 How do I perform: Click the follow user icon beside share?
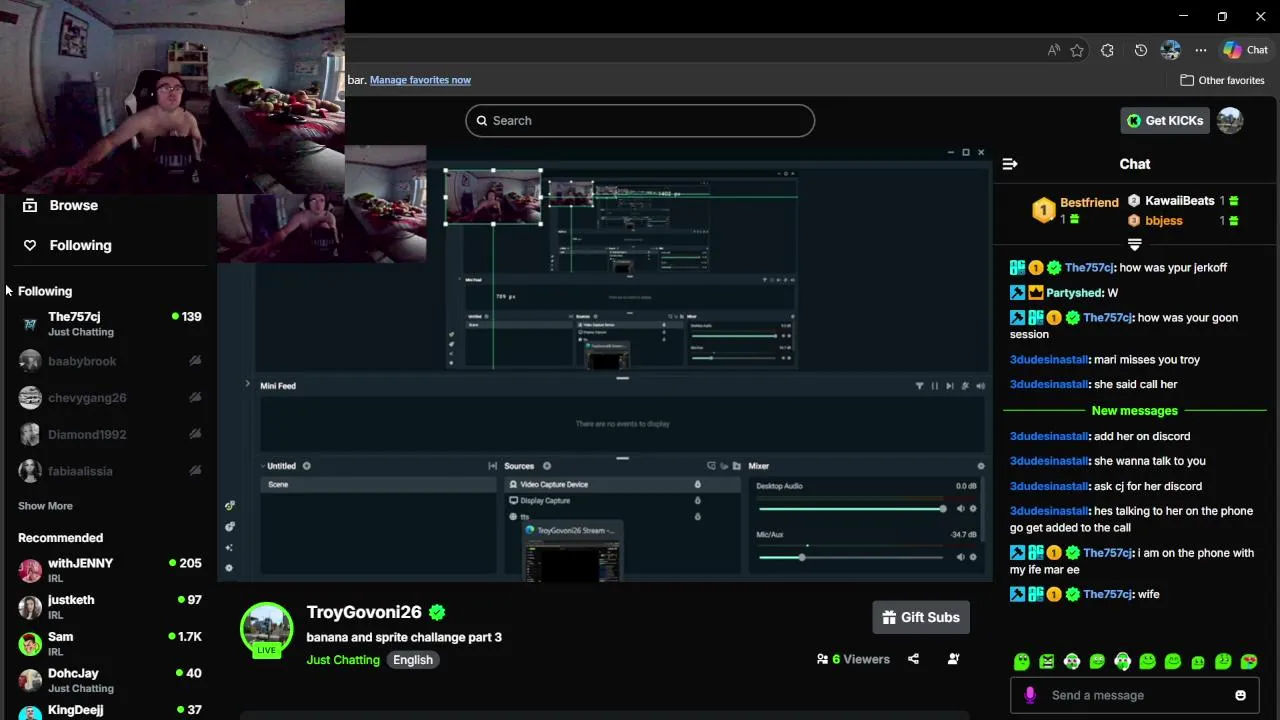[953, 659]
